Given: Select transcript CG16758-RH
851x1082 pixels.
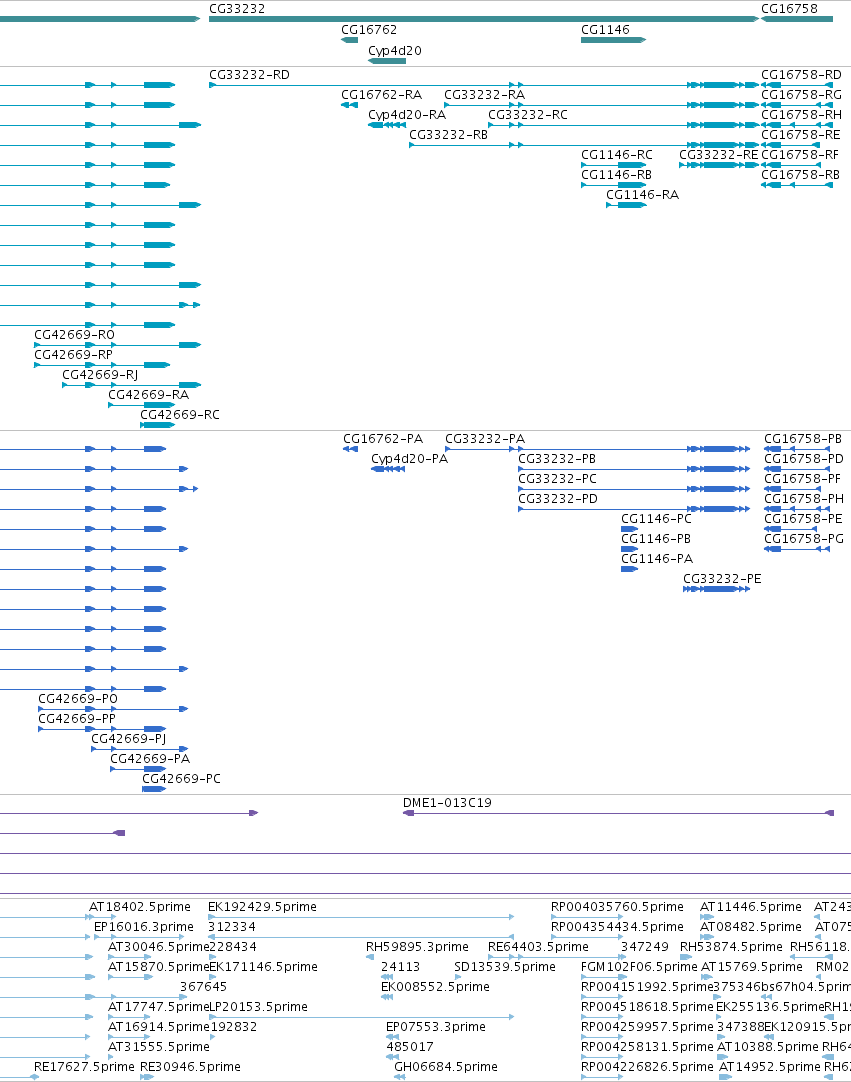Looking at the screenshot, I should pyautogui.click(x=801, y=115).
